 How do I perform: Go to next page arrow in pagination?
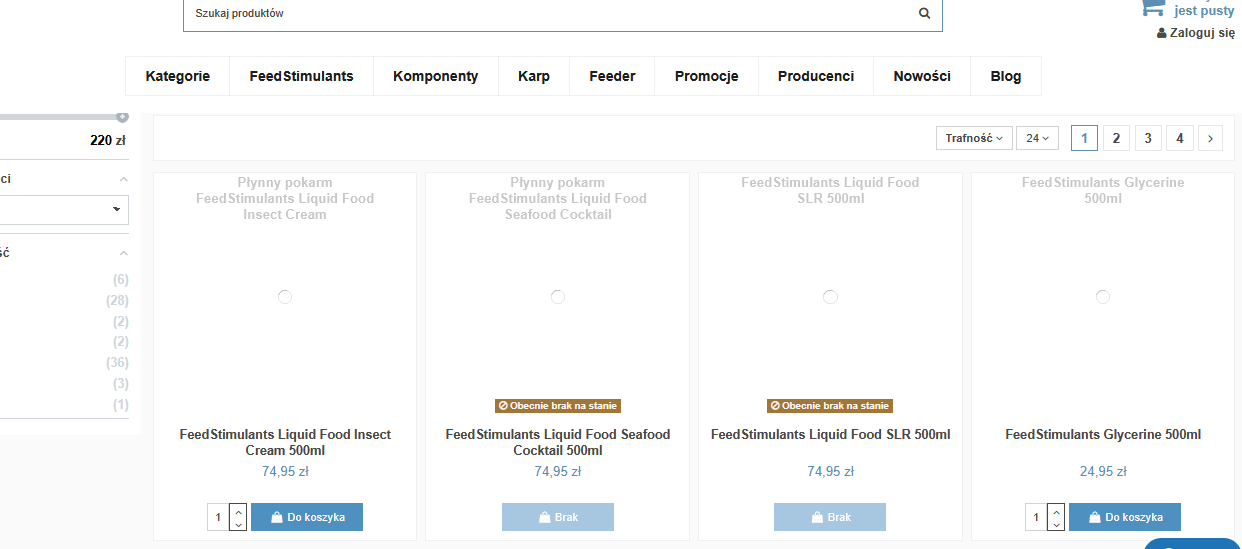1210,138
